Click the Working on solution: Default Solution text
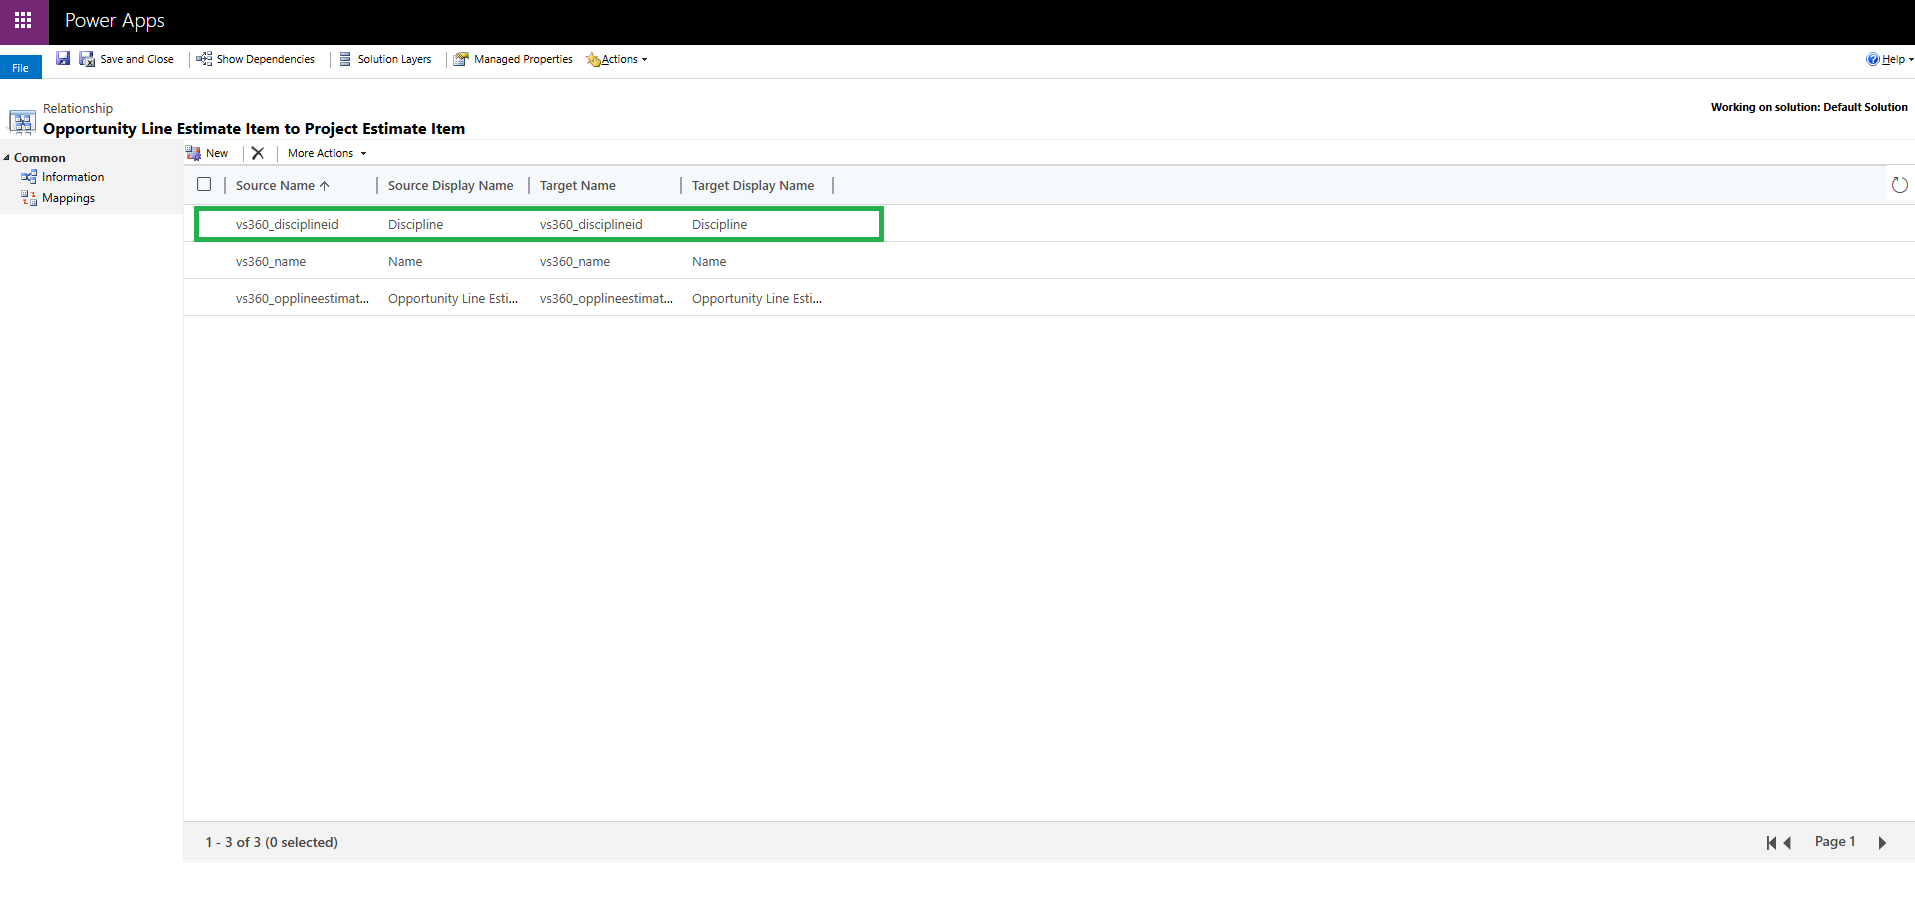The image size is (1915, 912). pos(1809,107)
